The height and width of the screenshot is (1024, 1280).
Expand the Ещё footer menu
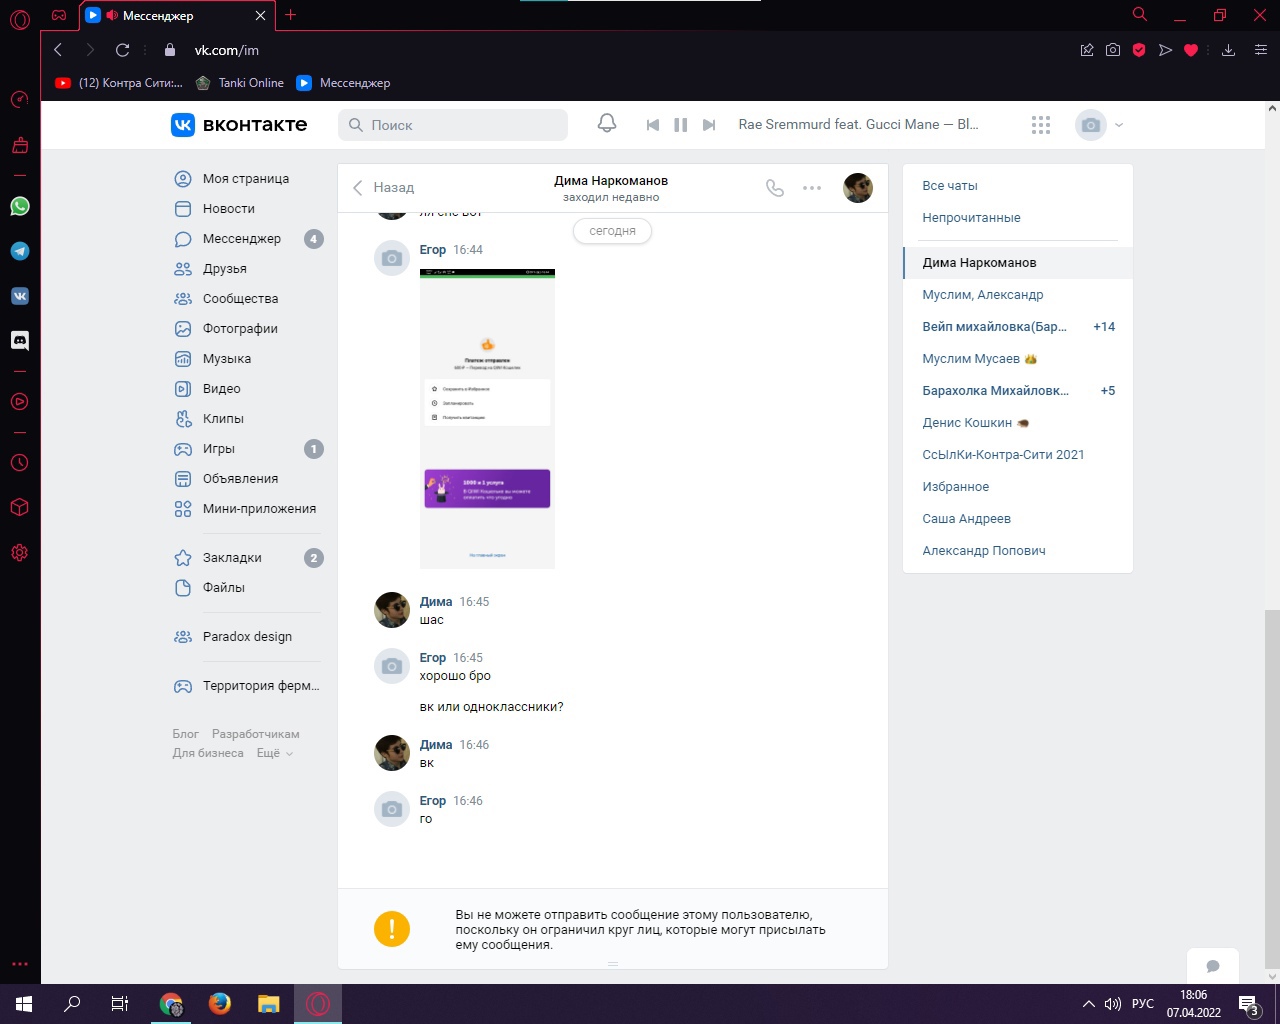[275, 753]
